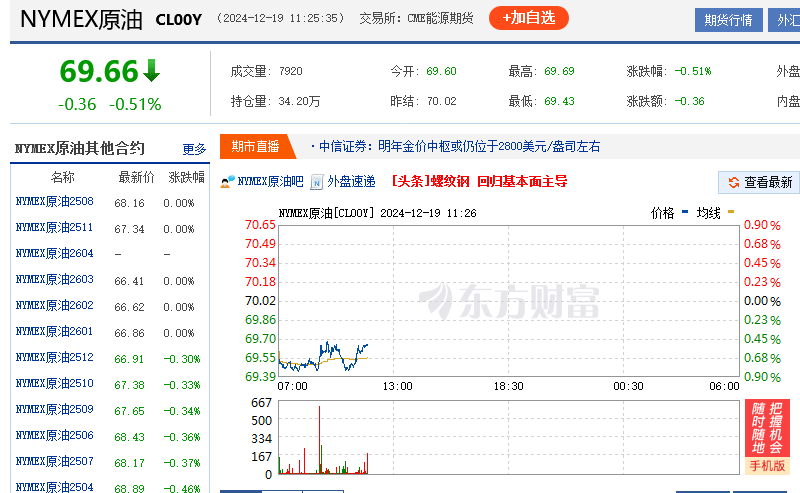The height and width of the screenshot is (493, 800).
Task: Open the 外盘速递 link
Action: click(351, 182)
